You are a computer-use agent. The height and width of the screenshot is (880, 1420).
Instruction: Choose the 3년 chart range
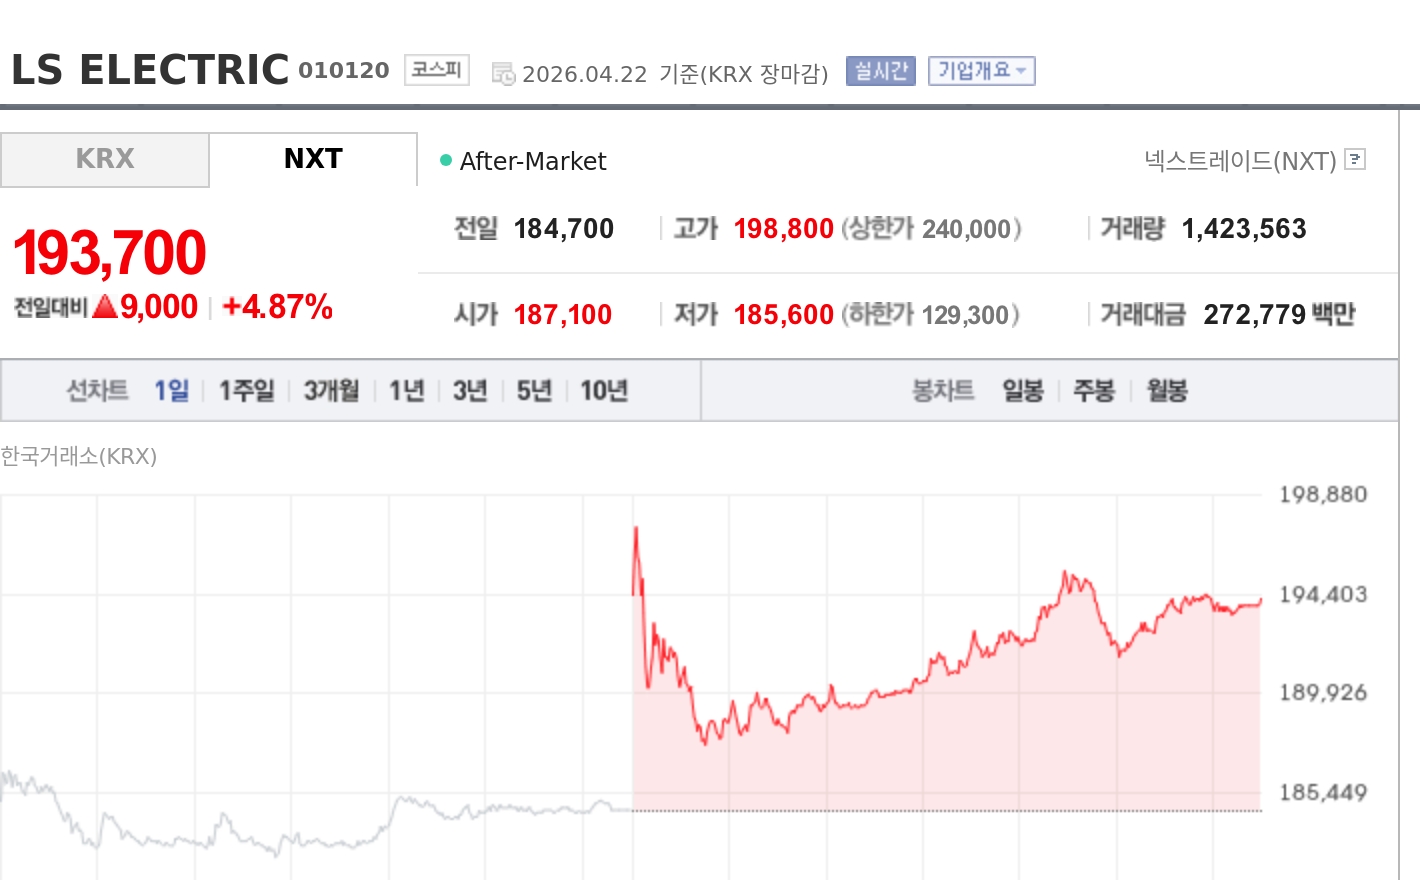coord(470,390)
